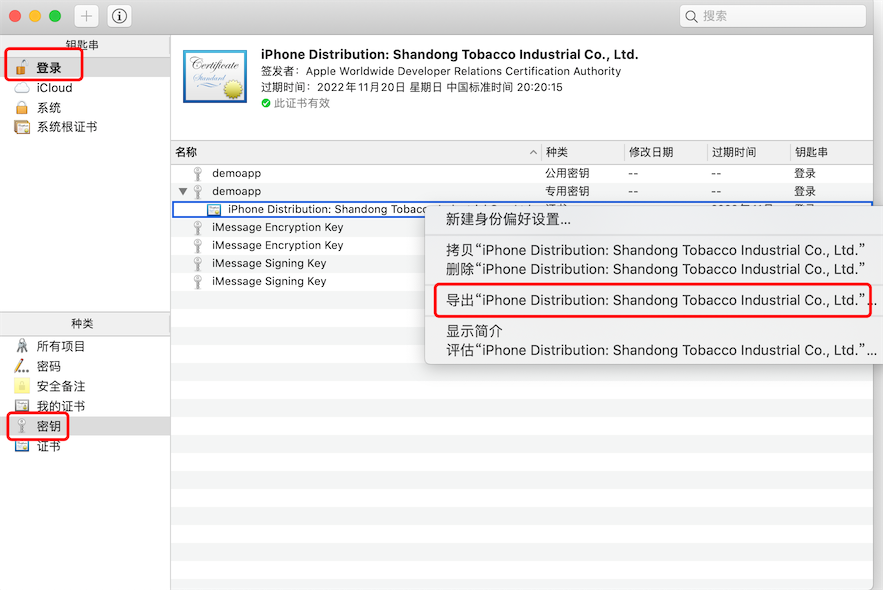The width and height of the screenshot is (883, 590).
Task: Select the 密码 category pencil icon
Action: coord(21,366)
